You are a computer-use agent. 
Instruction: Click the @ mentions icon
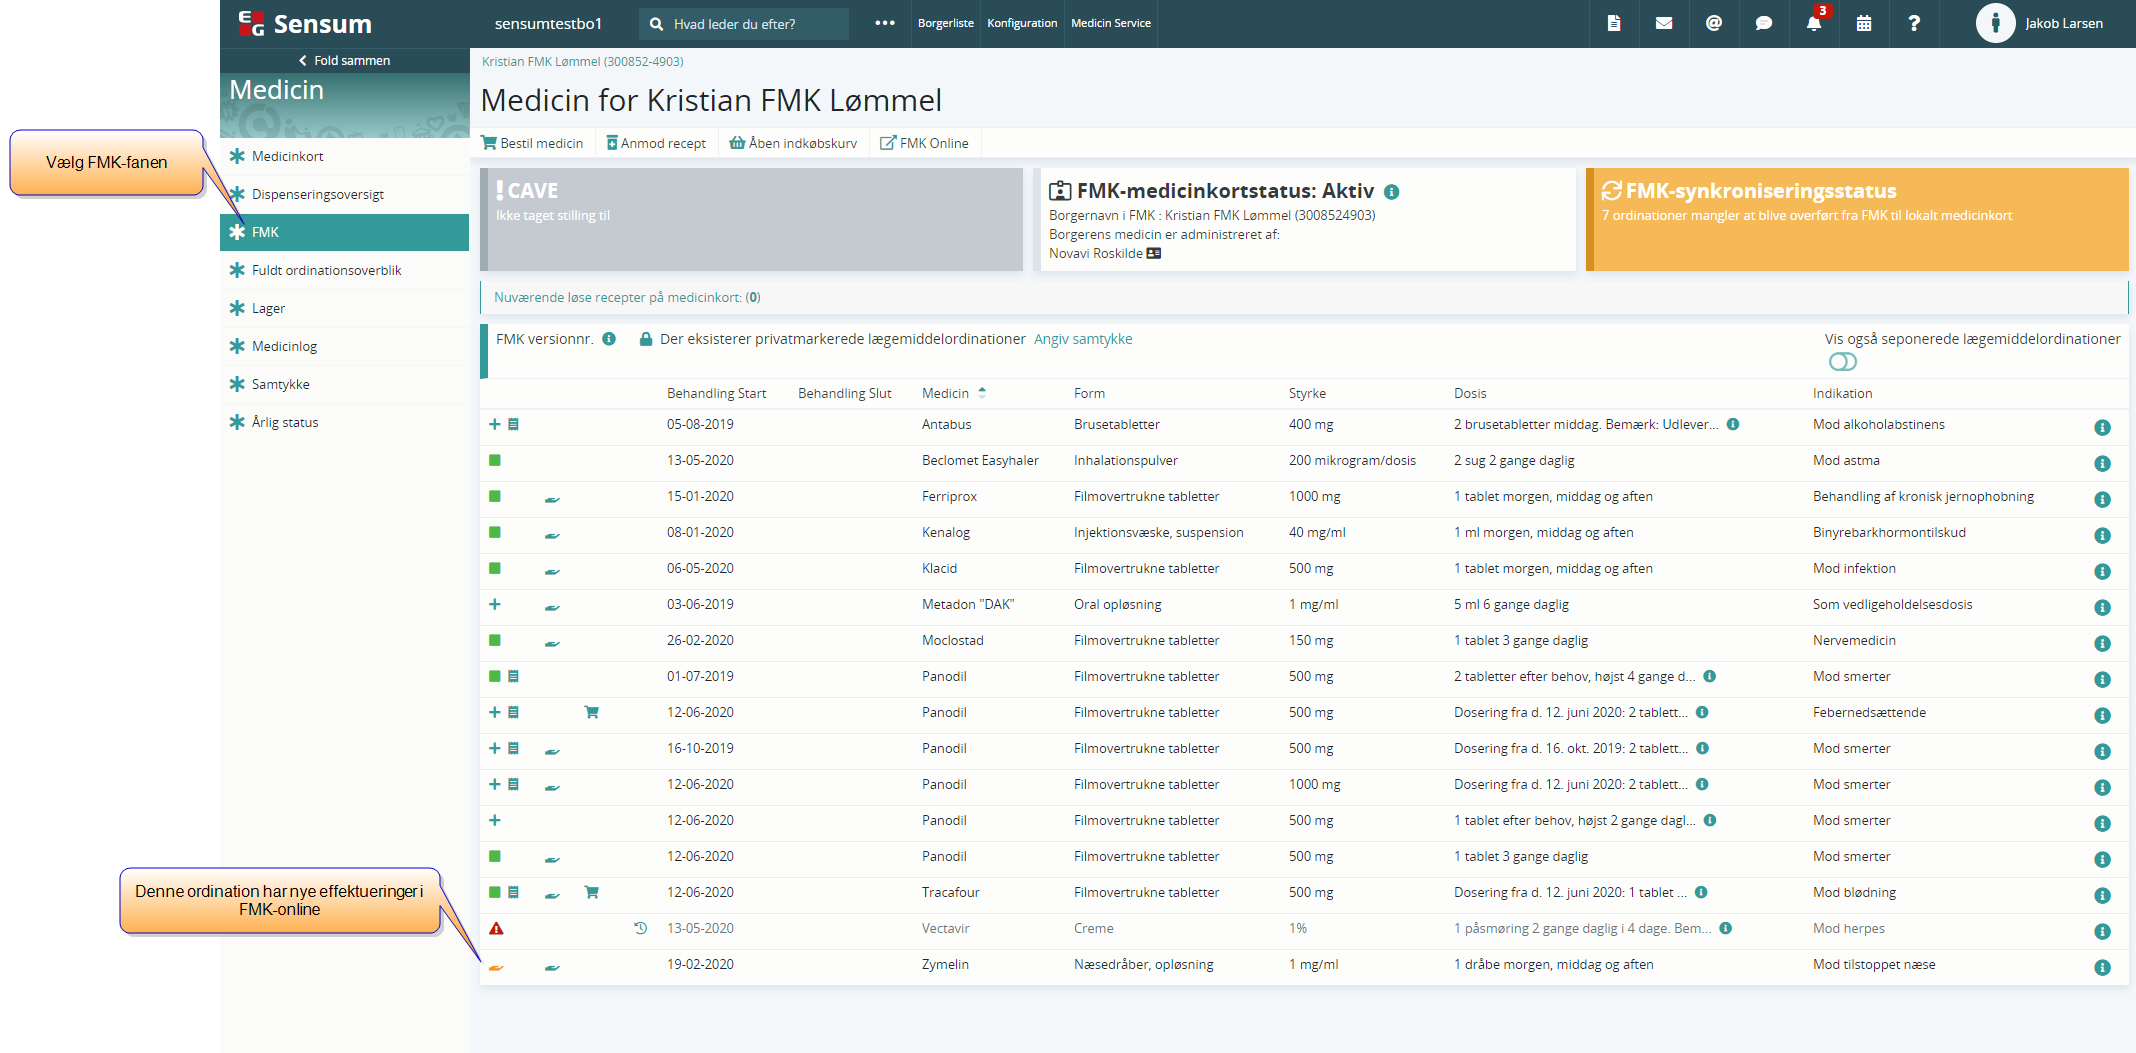(x=1714, y=23)
